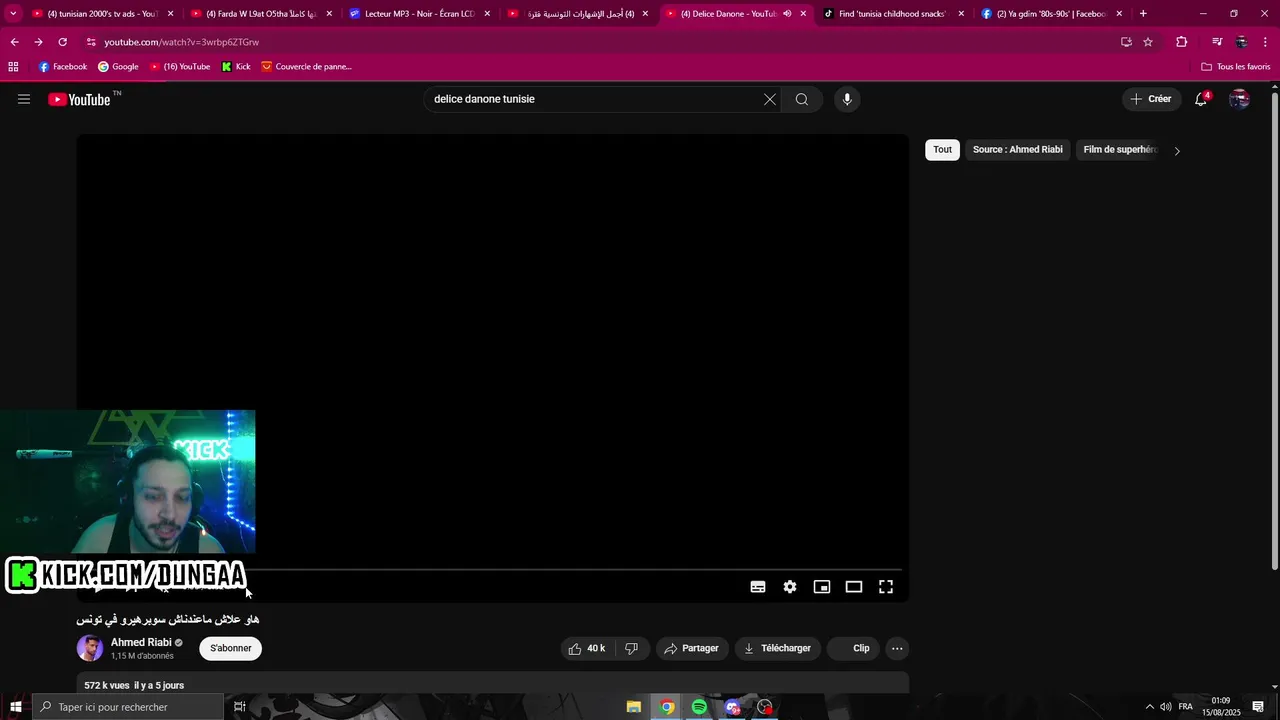Close the Delice Danone YouTube tab
1280x720 pixels.
pos(803,14)
